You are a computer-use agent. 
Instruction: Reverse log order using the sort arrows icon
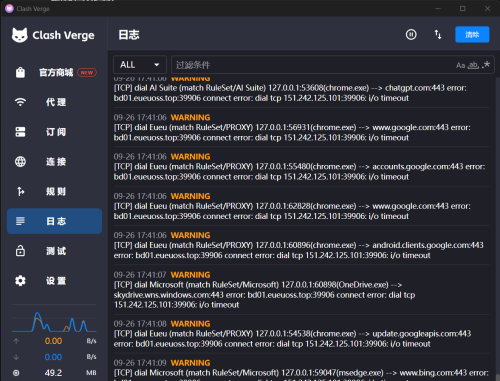[438, 34]
